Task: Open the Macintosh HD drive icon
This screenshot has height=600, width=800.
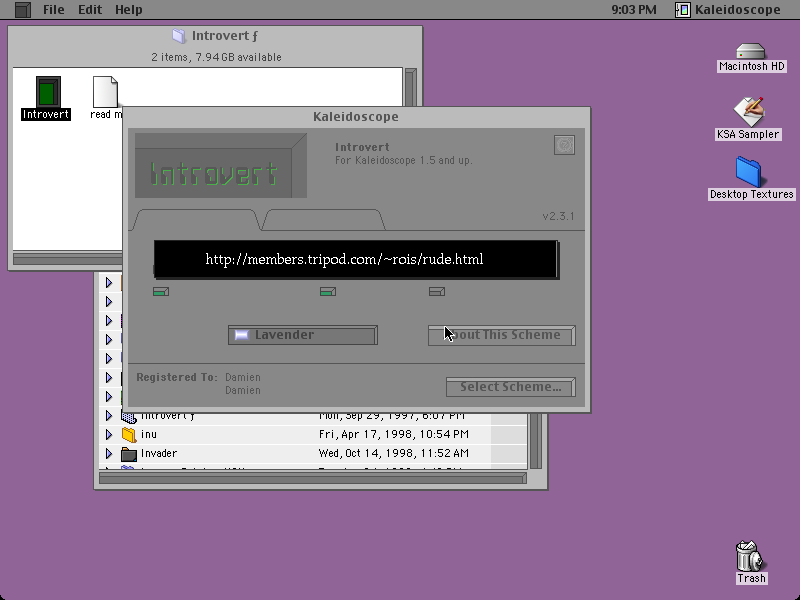Action: (751, 52)
